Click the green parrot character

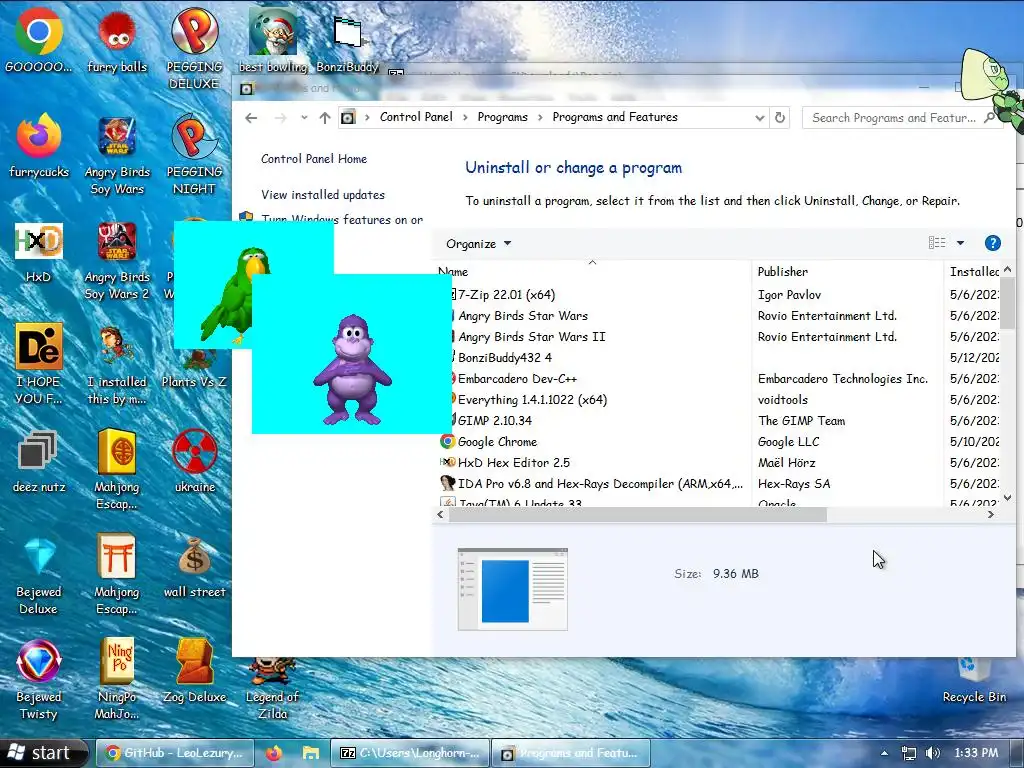234,294
